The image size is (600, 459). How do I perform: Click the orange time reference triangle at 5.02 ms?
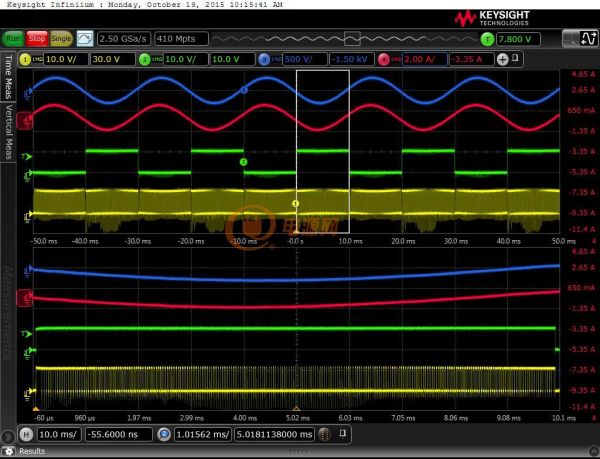[x=296, y=409]
